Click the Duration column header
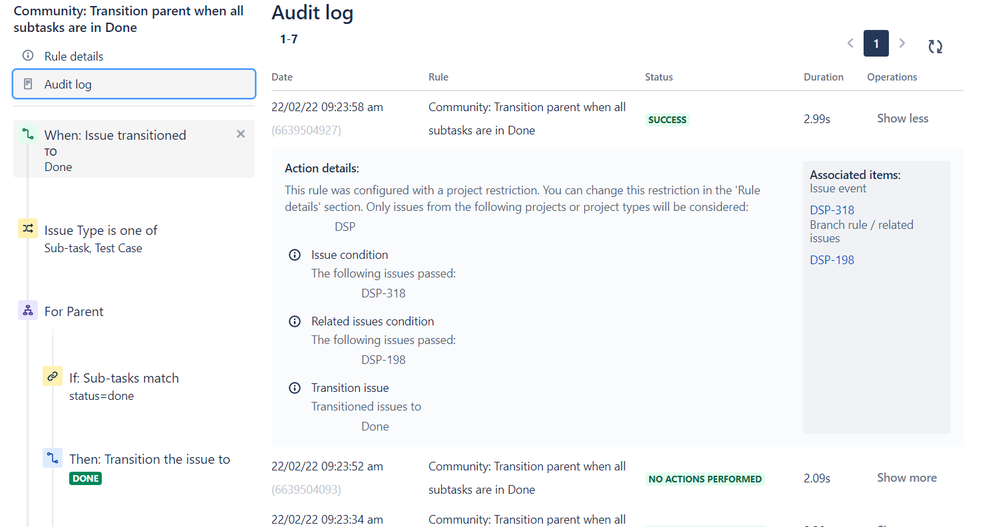Viewport: 998px width, 527px height. (824, 77)
